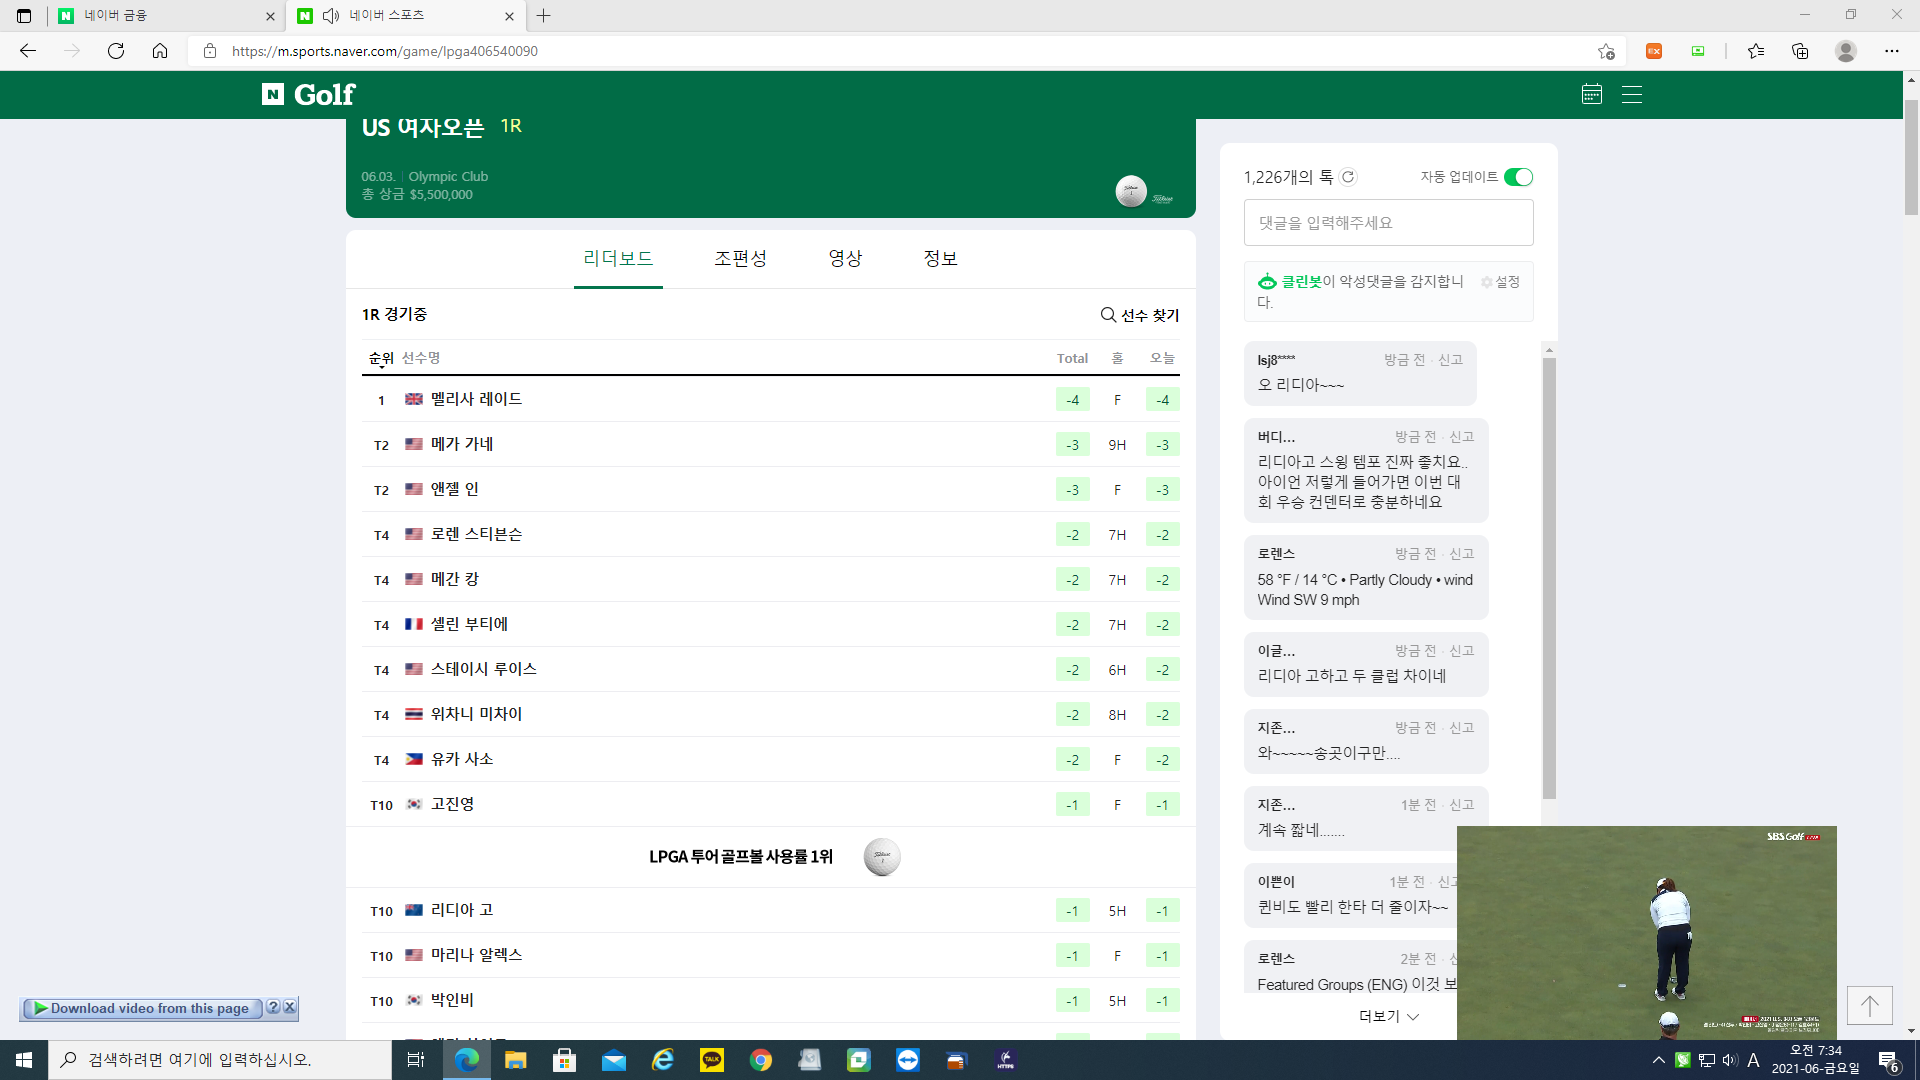Switch to the 리더보드 tab
The image size is (1920, 1080).
point(618,259)
